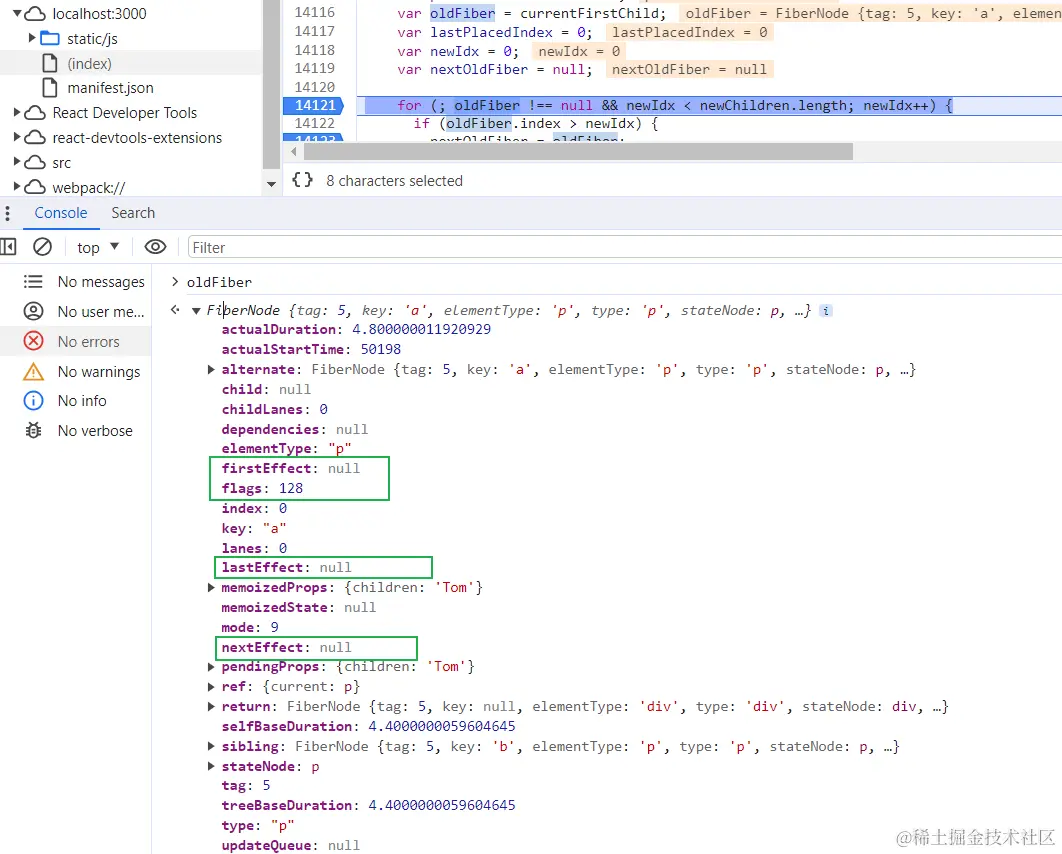Expand the memoizedProps property
1062x854 pixels.
click(211, 587)
